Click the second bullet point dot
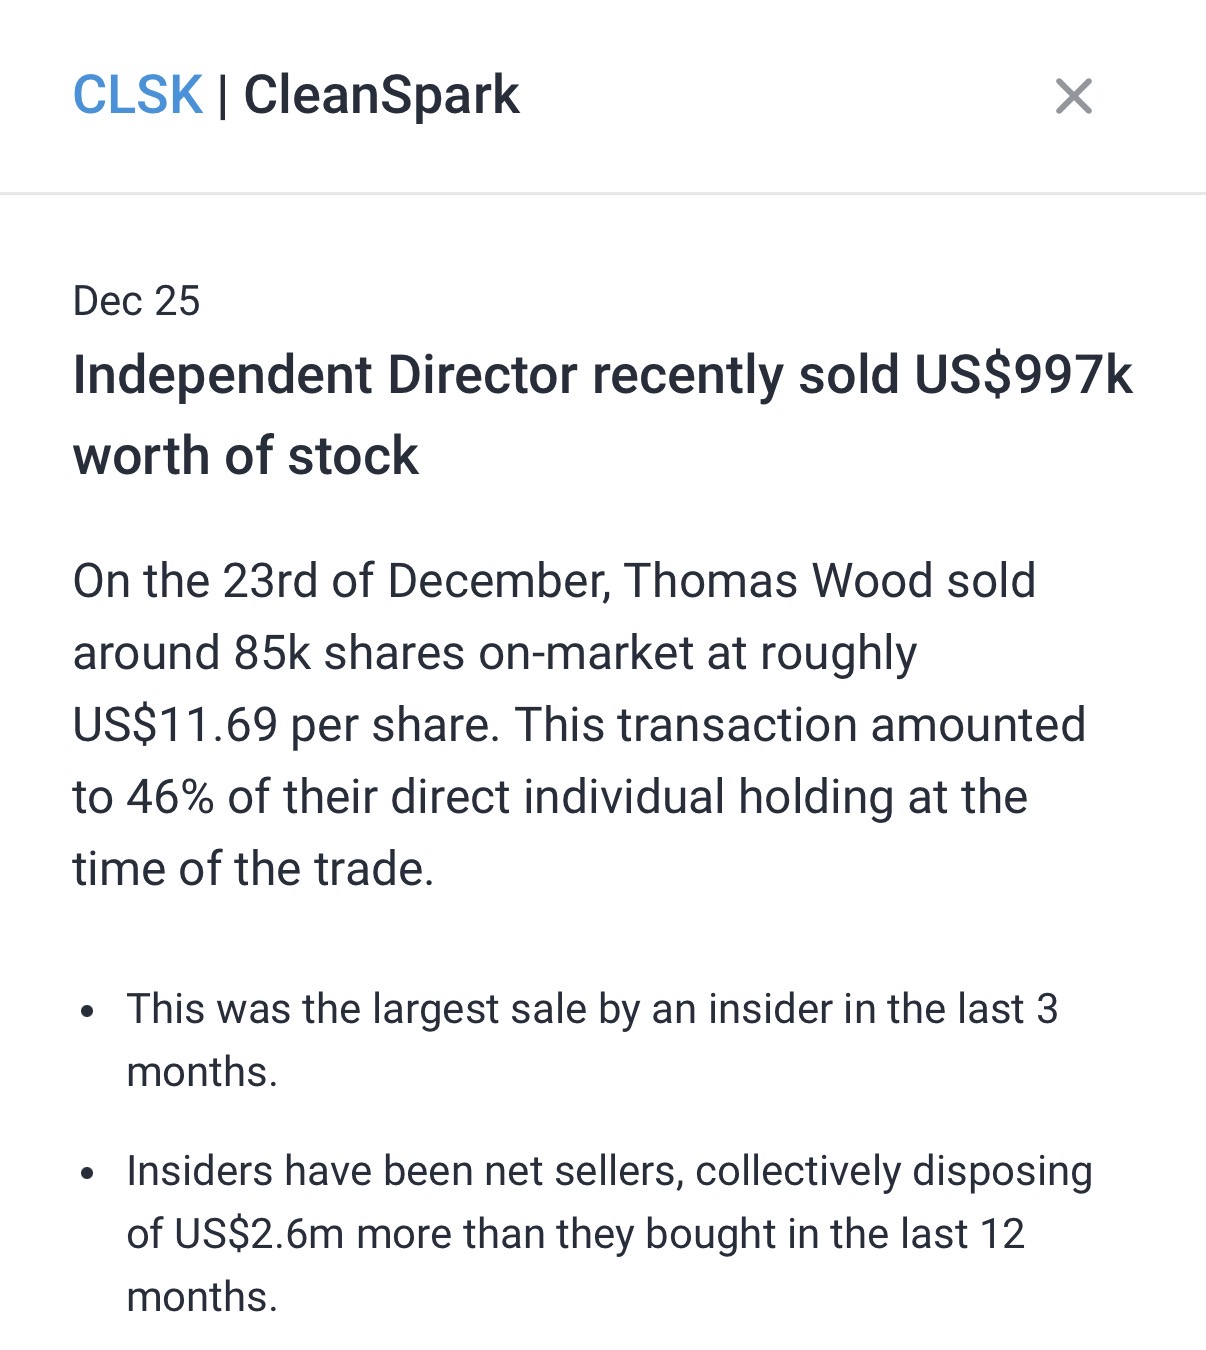The image size is (1206, 1350). 88,1173
